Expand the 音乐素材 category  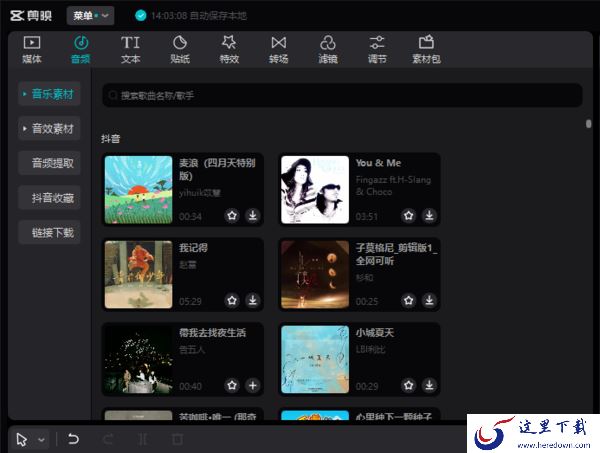[49, 94]
